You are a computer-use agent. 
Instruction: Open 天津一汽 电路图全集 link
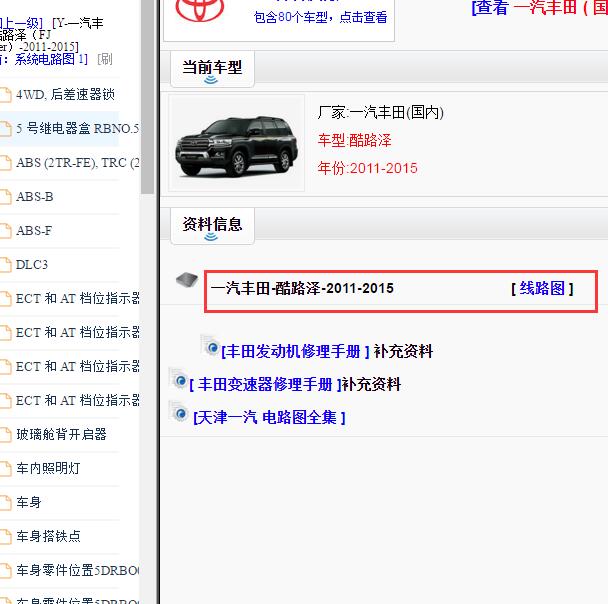269,418
